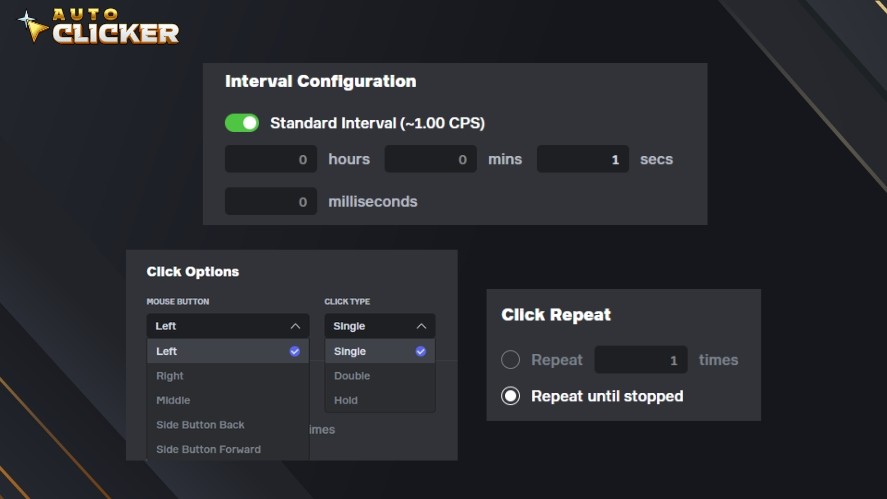Screen dimensions: 887x499
Task: Click the Repeat until stopped label text
Action: [x=607, y=396]
